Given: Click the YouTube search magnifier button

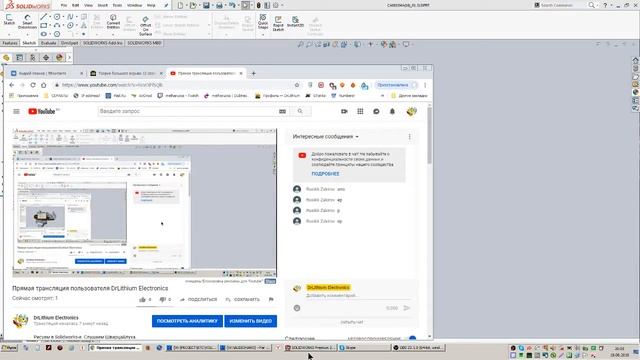Looking at the screenshot, I should tap(300, 111).
